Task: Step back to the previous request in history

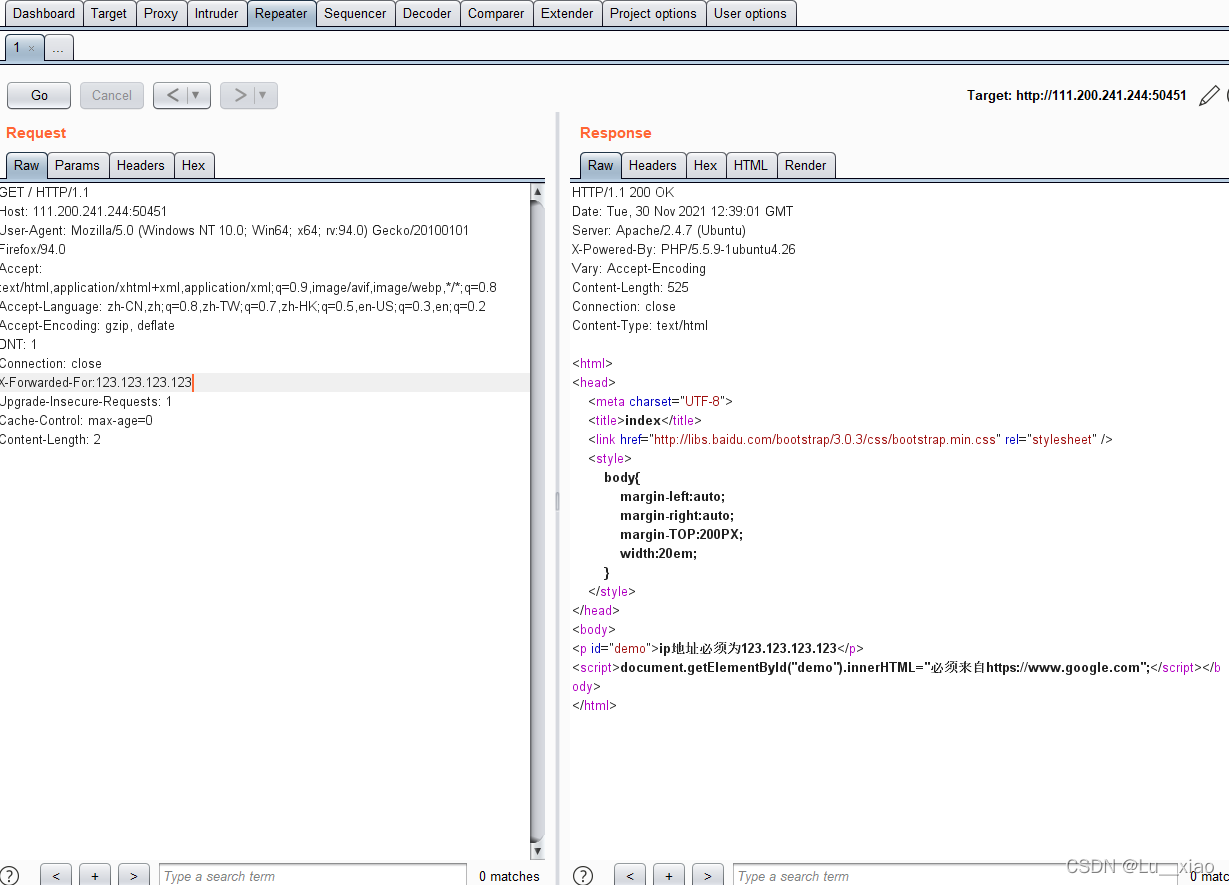Action: tap(172, 95)
